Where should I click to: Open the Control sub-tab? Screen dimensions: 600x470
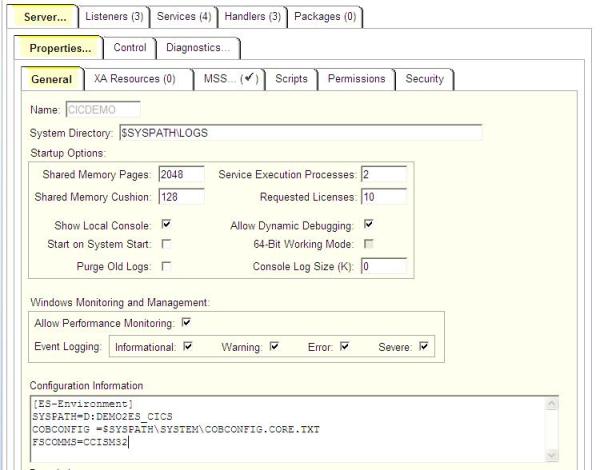[x=129, y=48]
